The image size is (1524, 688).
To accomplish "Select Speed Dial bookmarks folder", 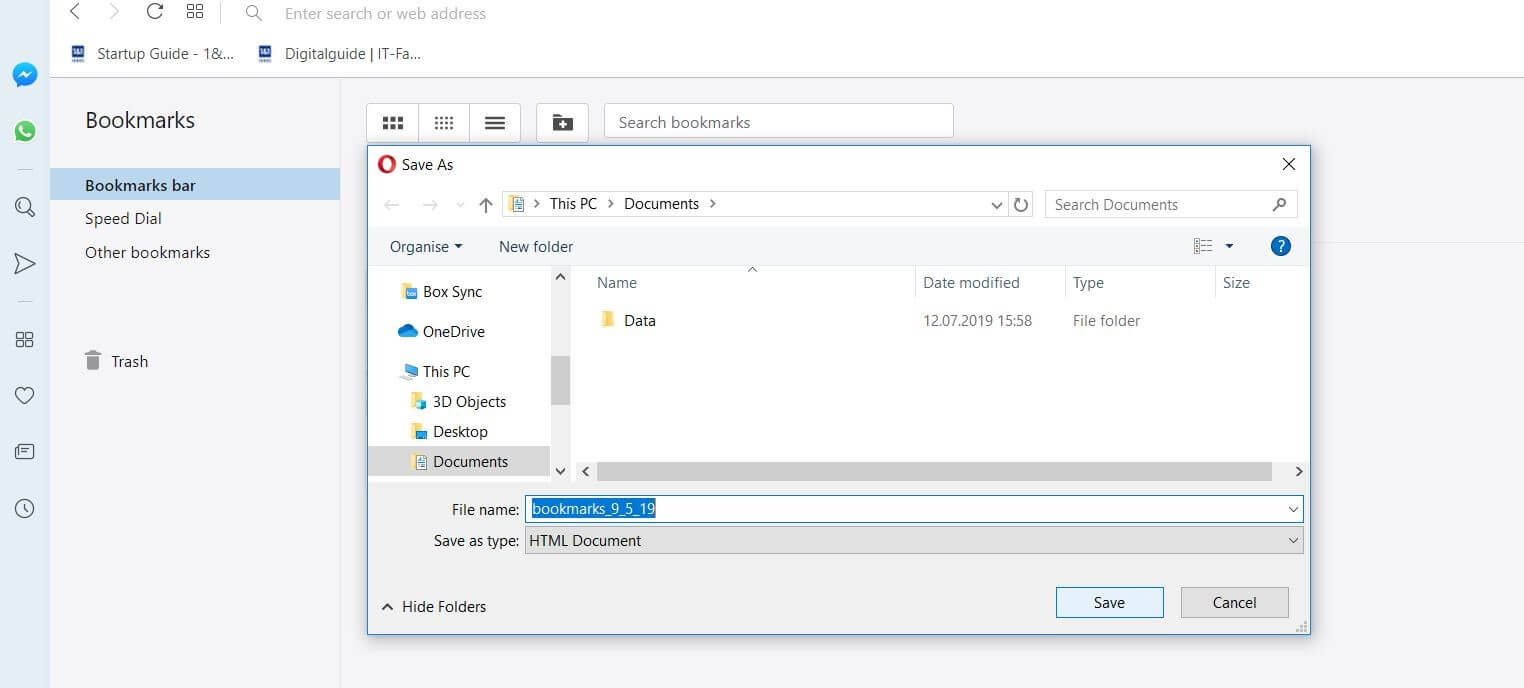I will (123, 218).
